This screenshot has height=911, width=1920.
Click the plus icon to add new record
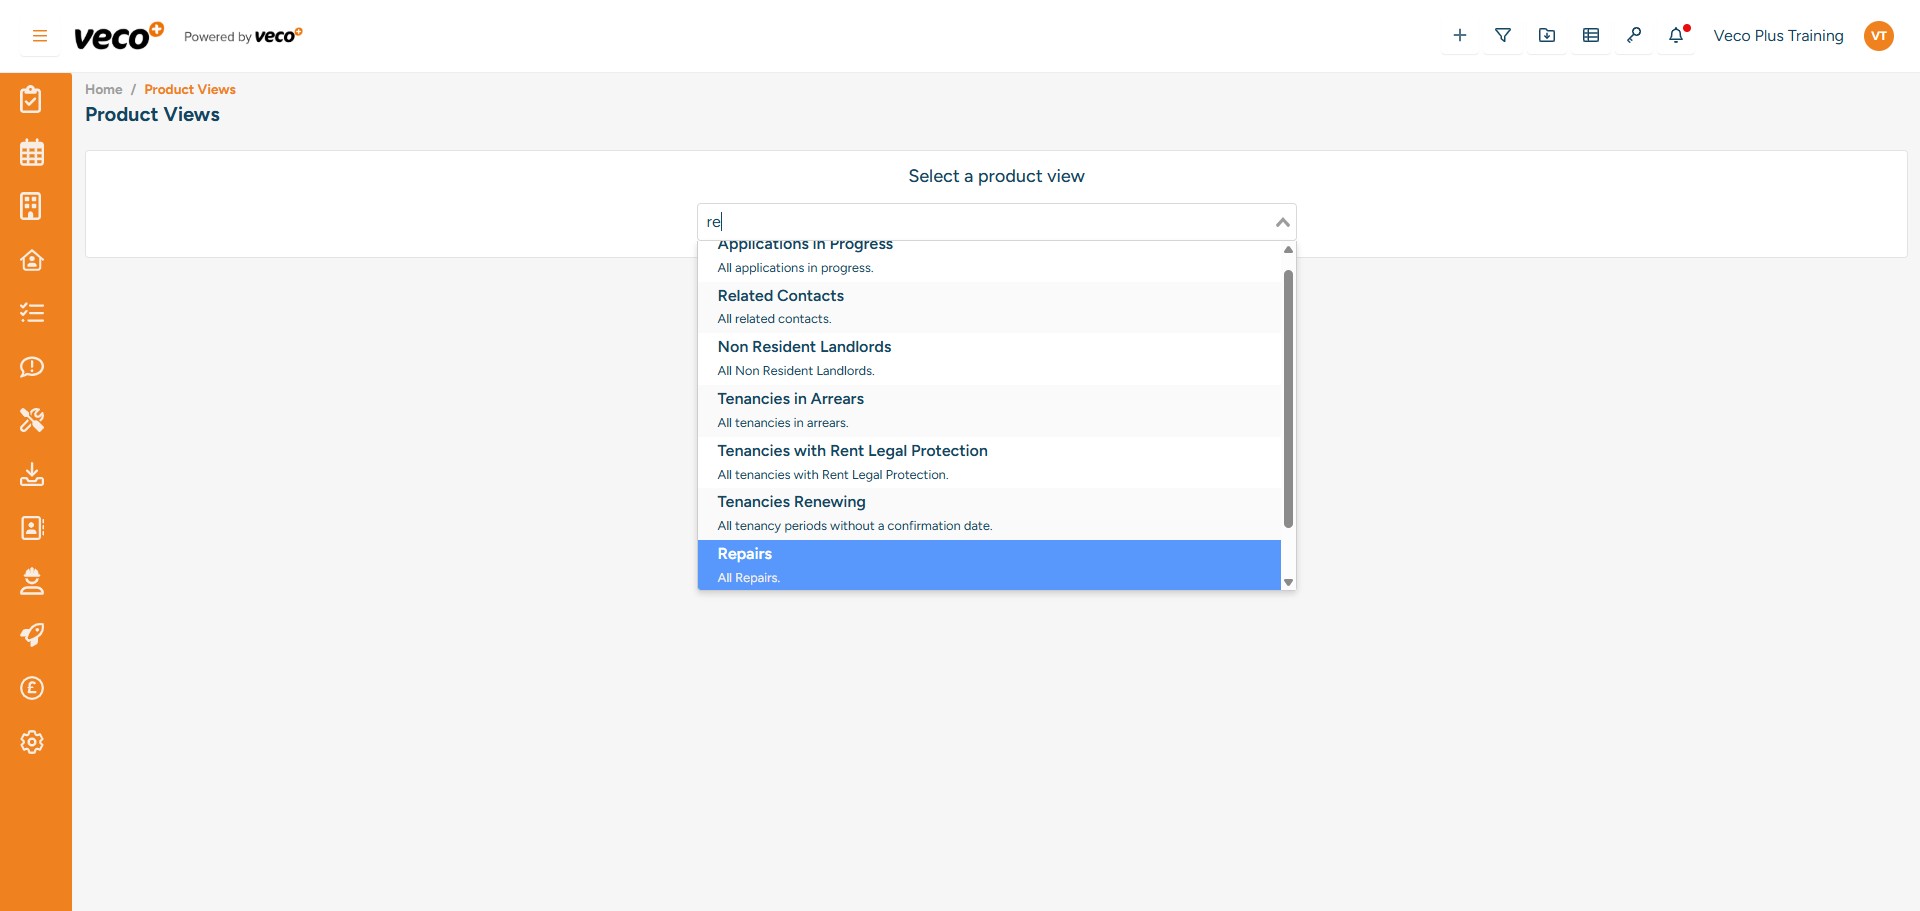1459,35
